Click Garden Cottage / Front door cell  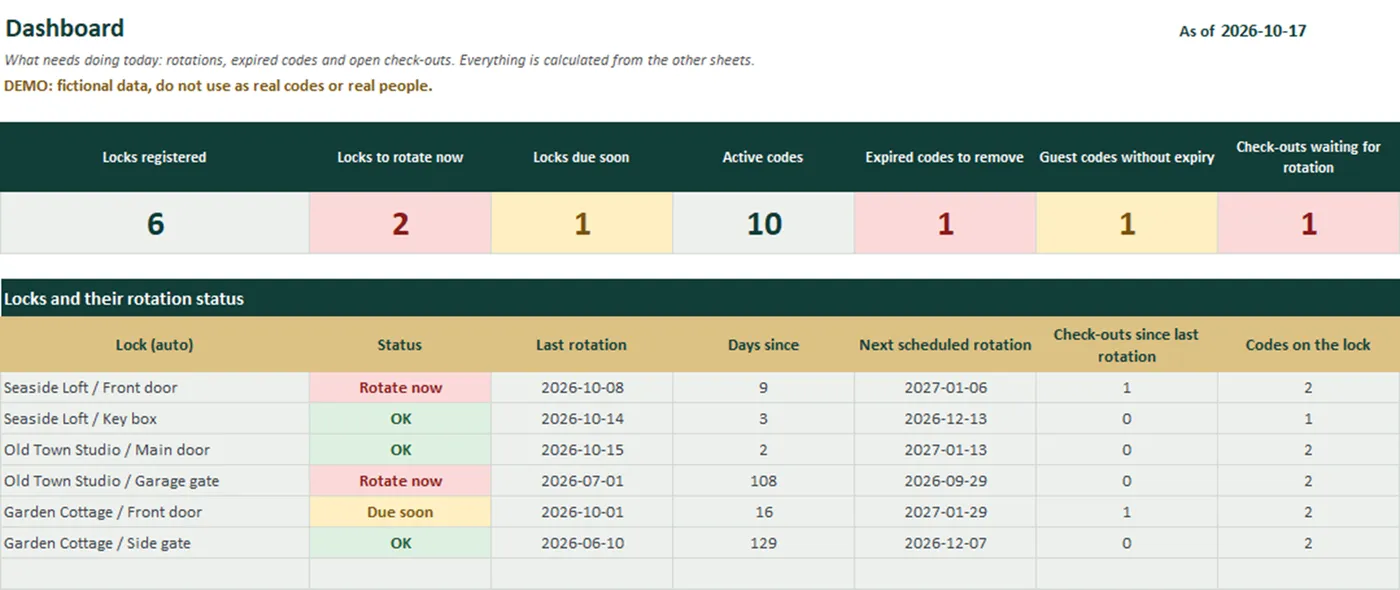(x=155, y=512)
